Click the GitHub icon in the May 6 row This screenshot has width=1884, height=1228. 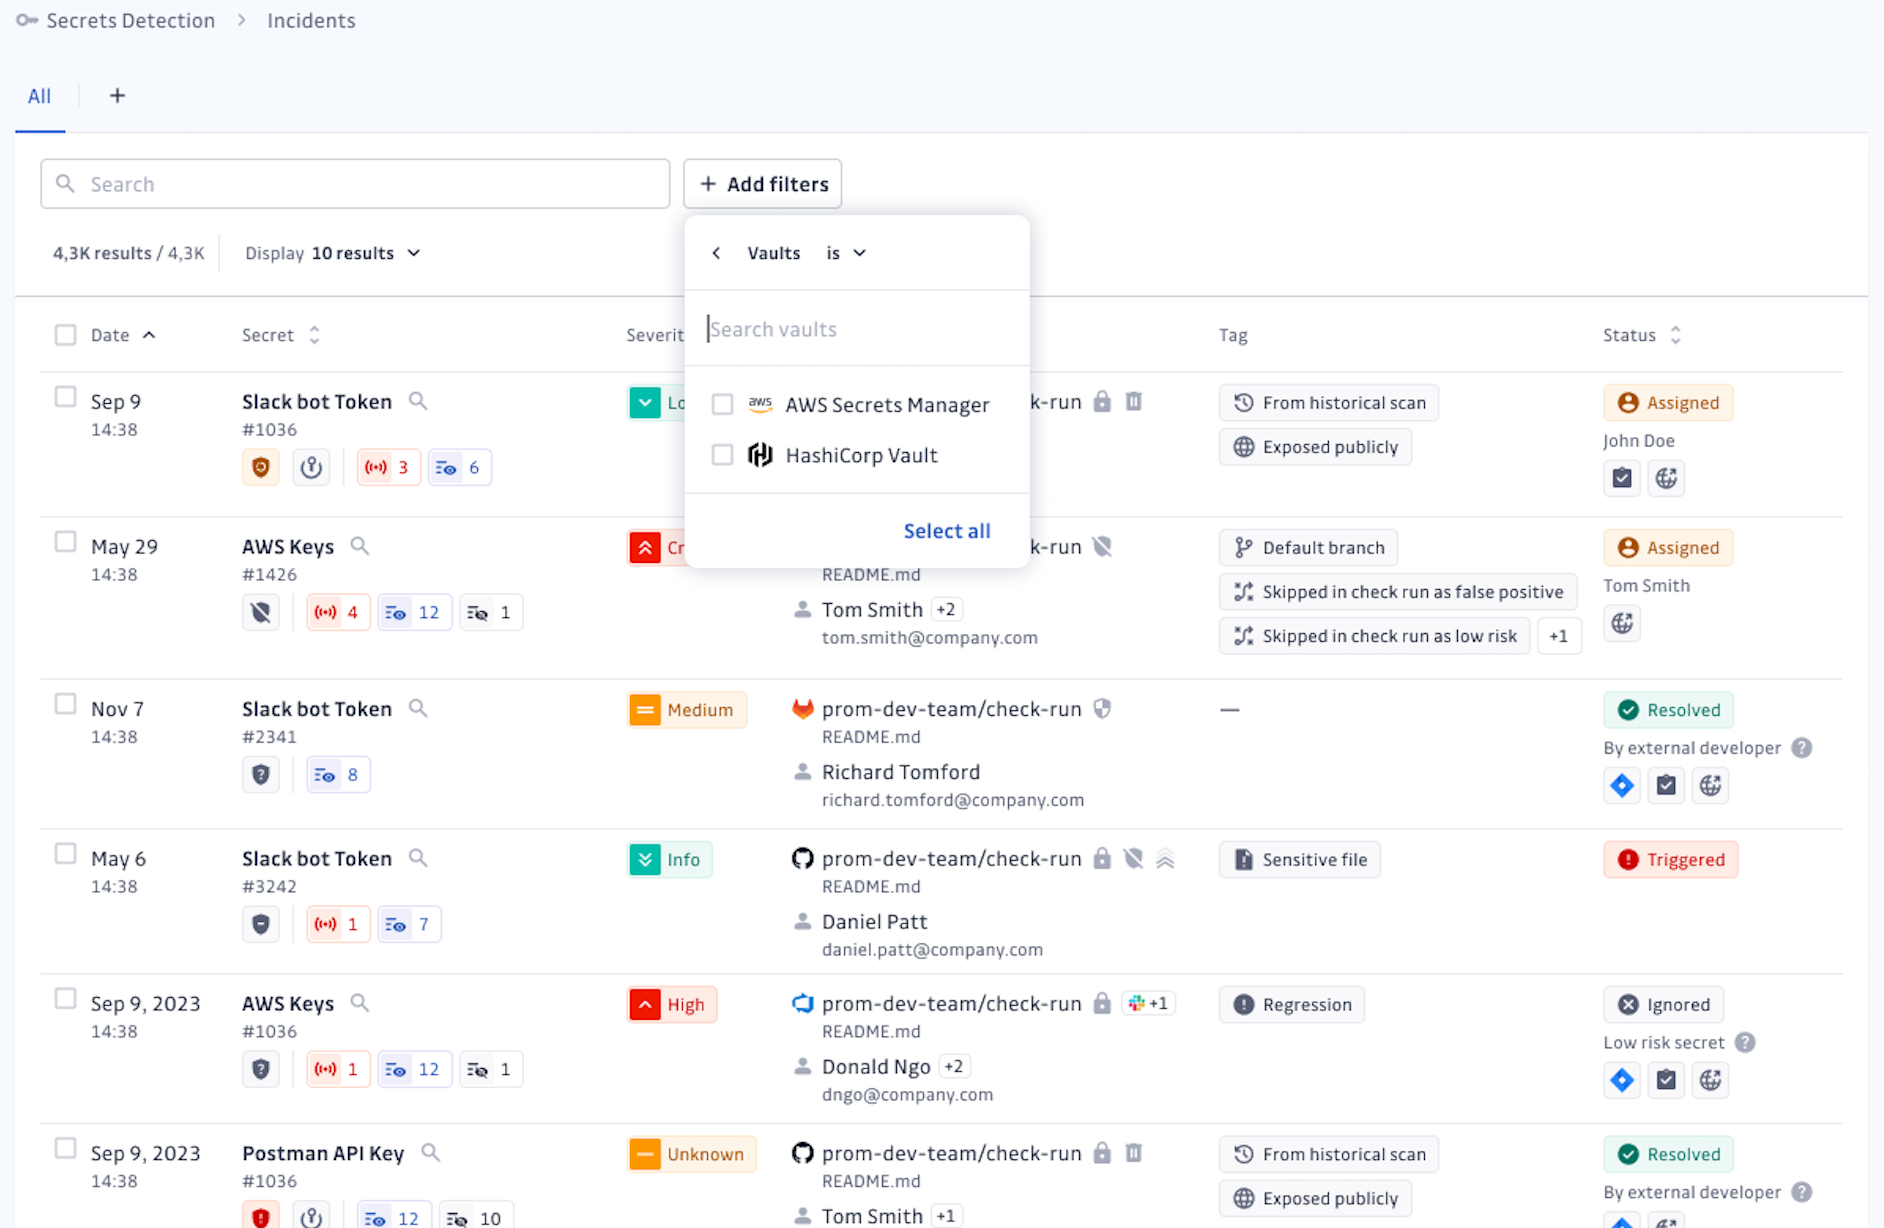coord(802,858)
